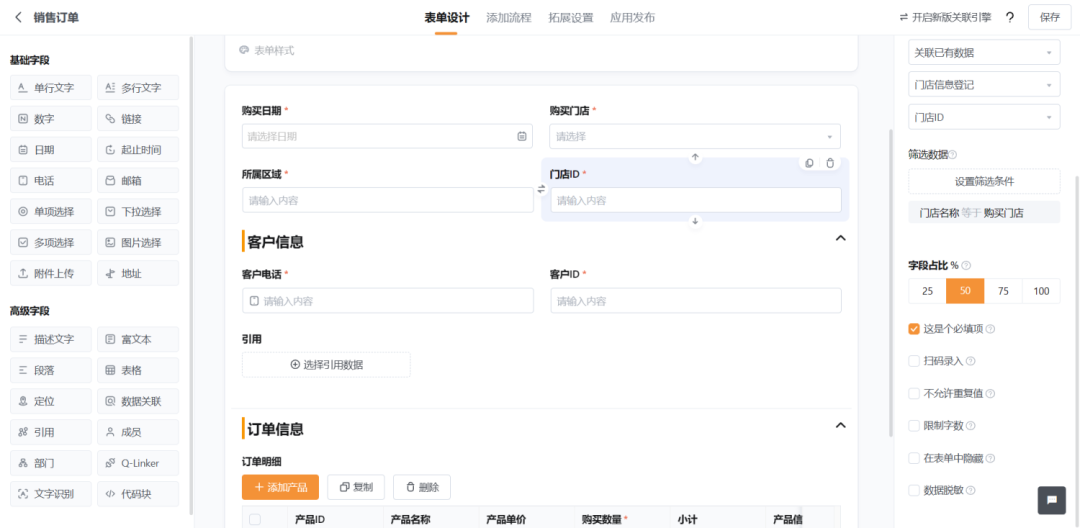Add a 数据关联 field
The height and width of the screenshot is (528, 1080).
pyautogui.click(x=138, y=401)
